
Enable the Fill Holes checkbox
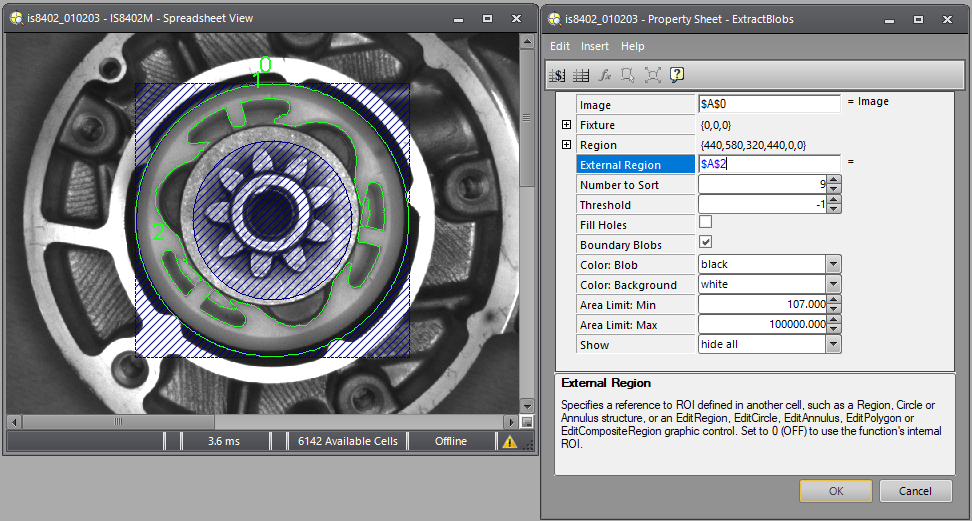point(705,223)
